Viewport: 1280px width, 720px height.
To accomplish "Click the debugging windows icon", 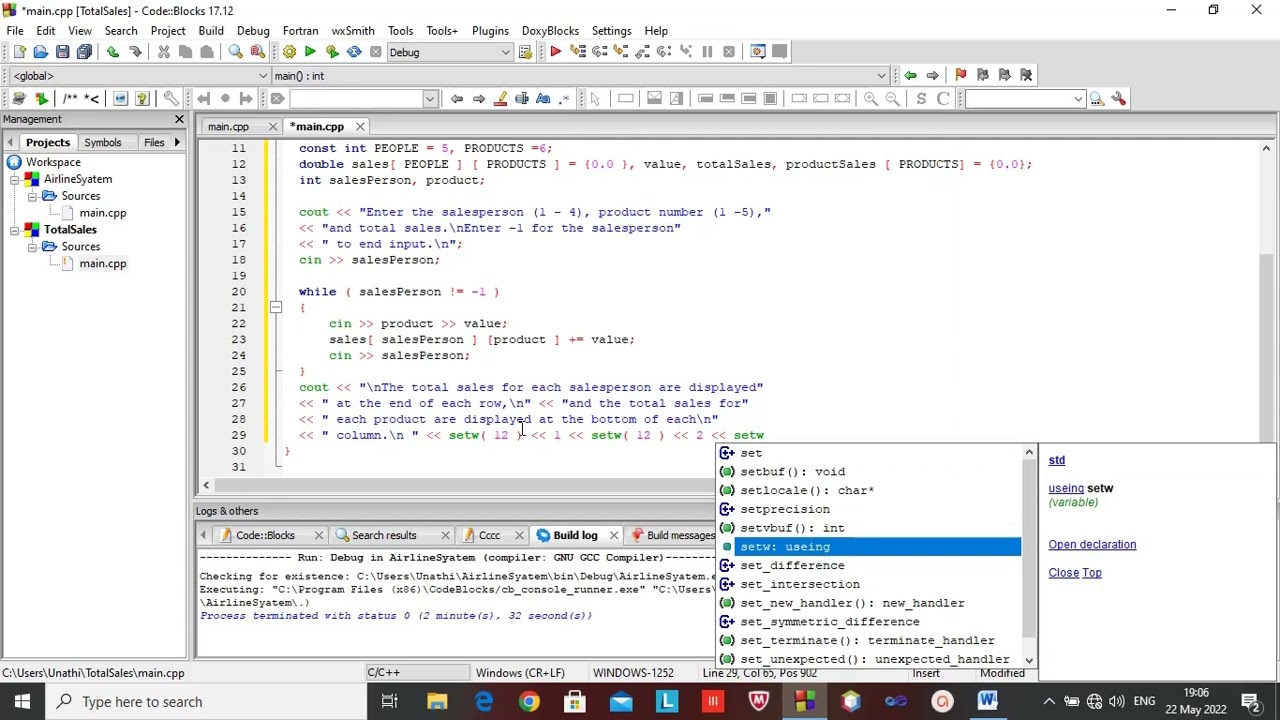I will point(757,52).
